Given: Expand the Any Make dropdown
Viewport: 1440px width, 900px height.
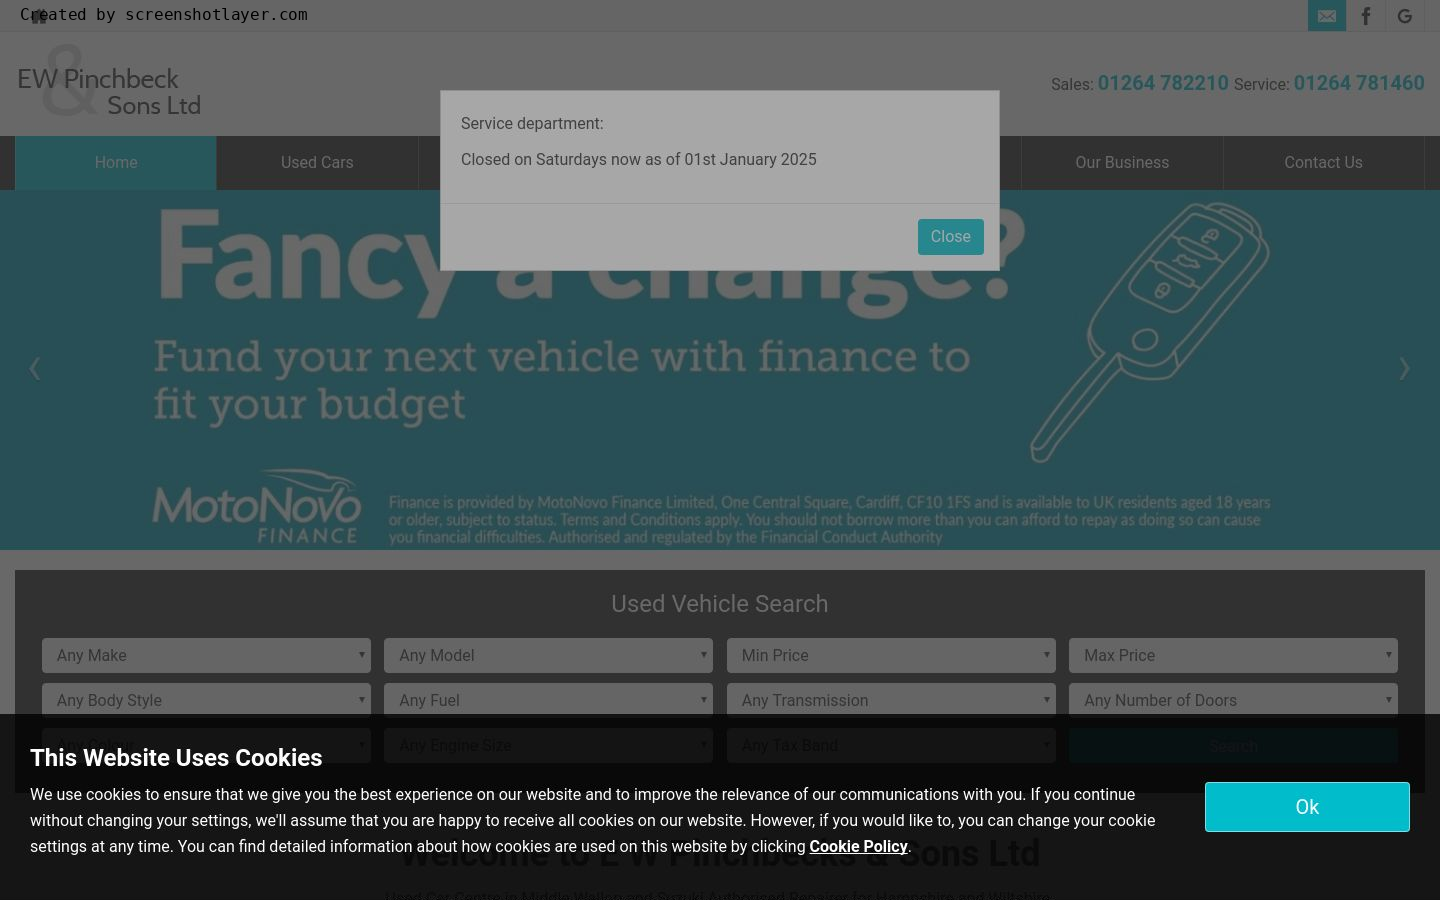Looking at the screenshot, I should tap(206, 656).
